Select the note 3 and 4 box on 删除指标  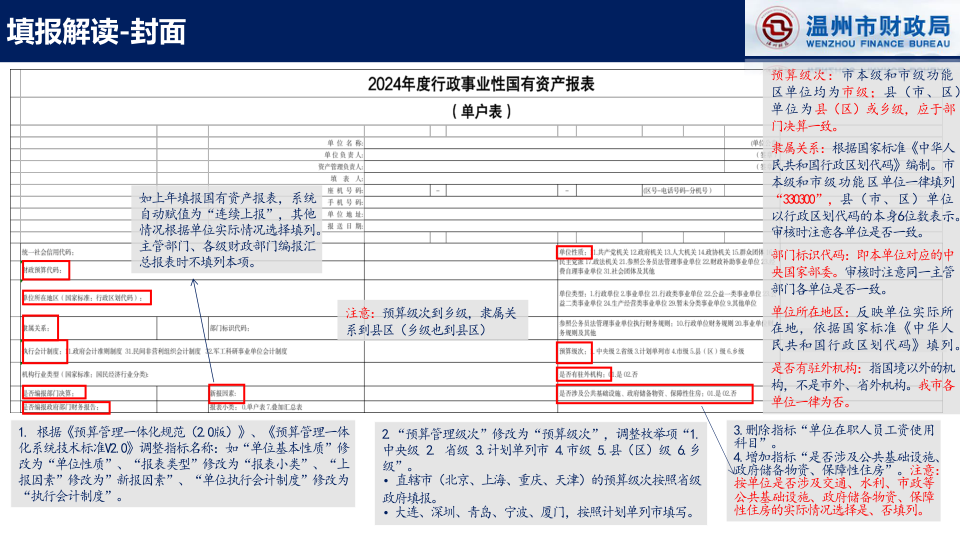(x=833, y=470)
